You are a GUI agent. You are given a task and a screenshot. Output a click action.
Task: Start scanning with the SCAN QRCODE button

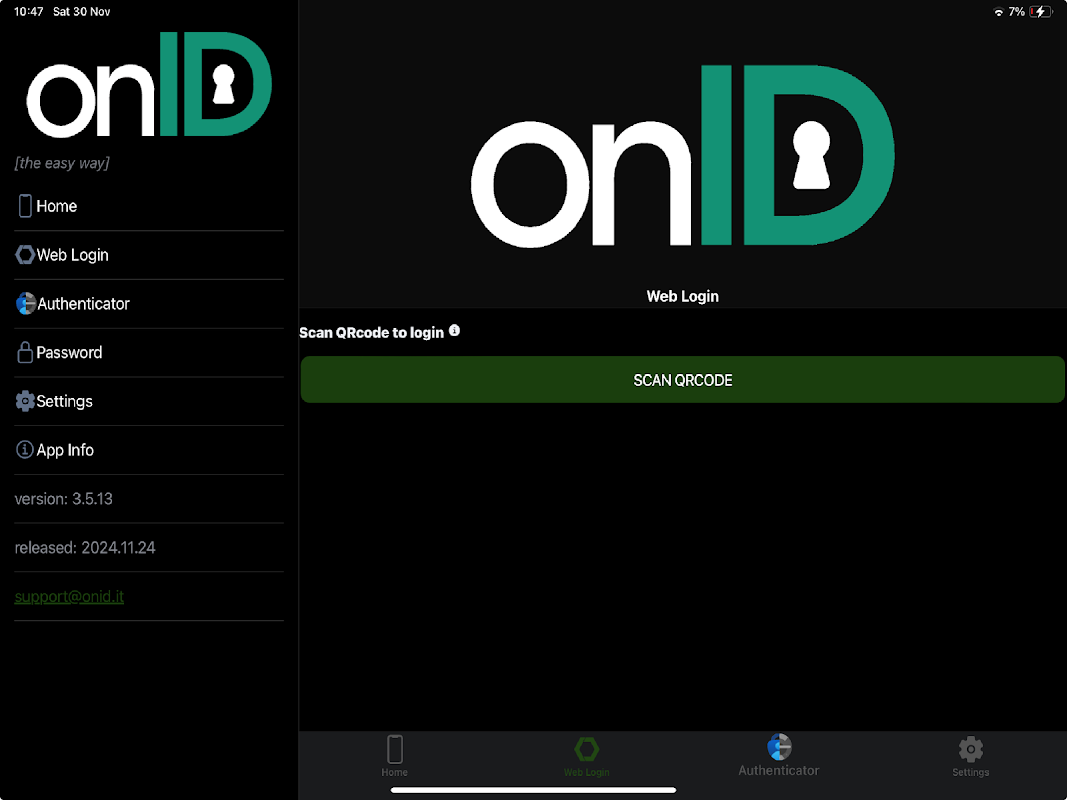point(683,380)
